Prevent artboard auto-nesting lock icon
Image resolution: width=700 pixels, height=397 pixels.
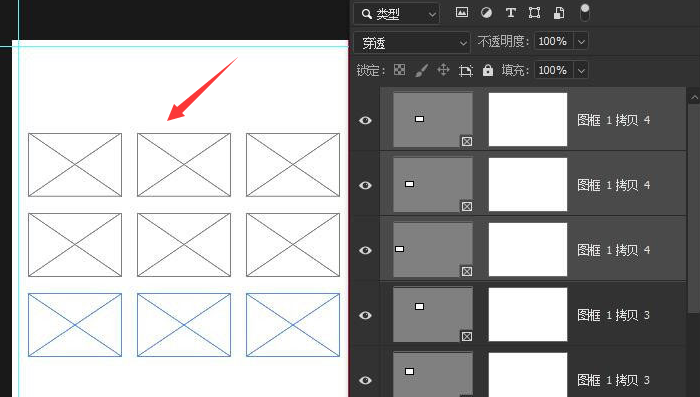coord(466,70)
